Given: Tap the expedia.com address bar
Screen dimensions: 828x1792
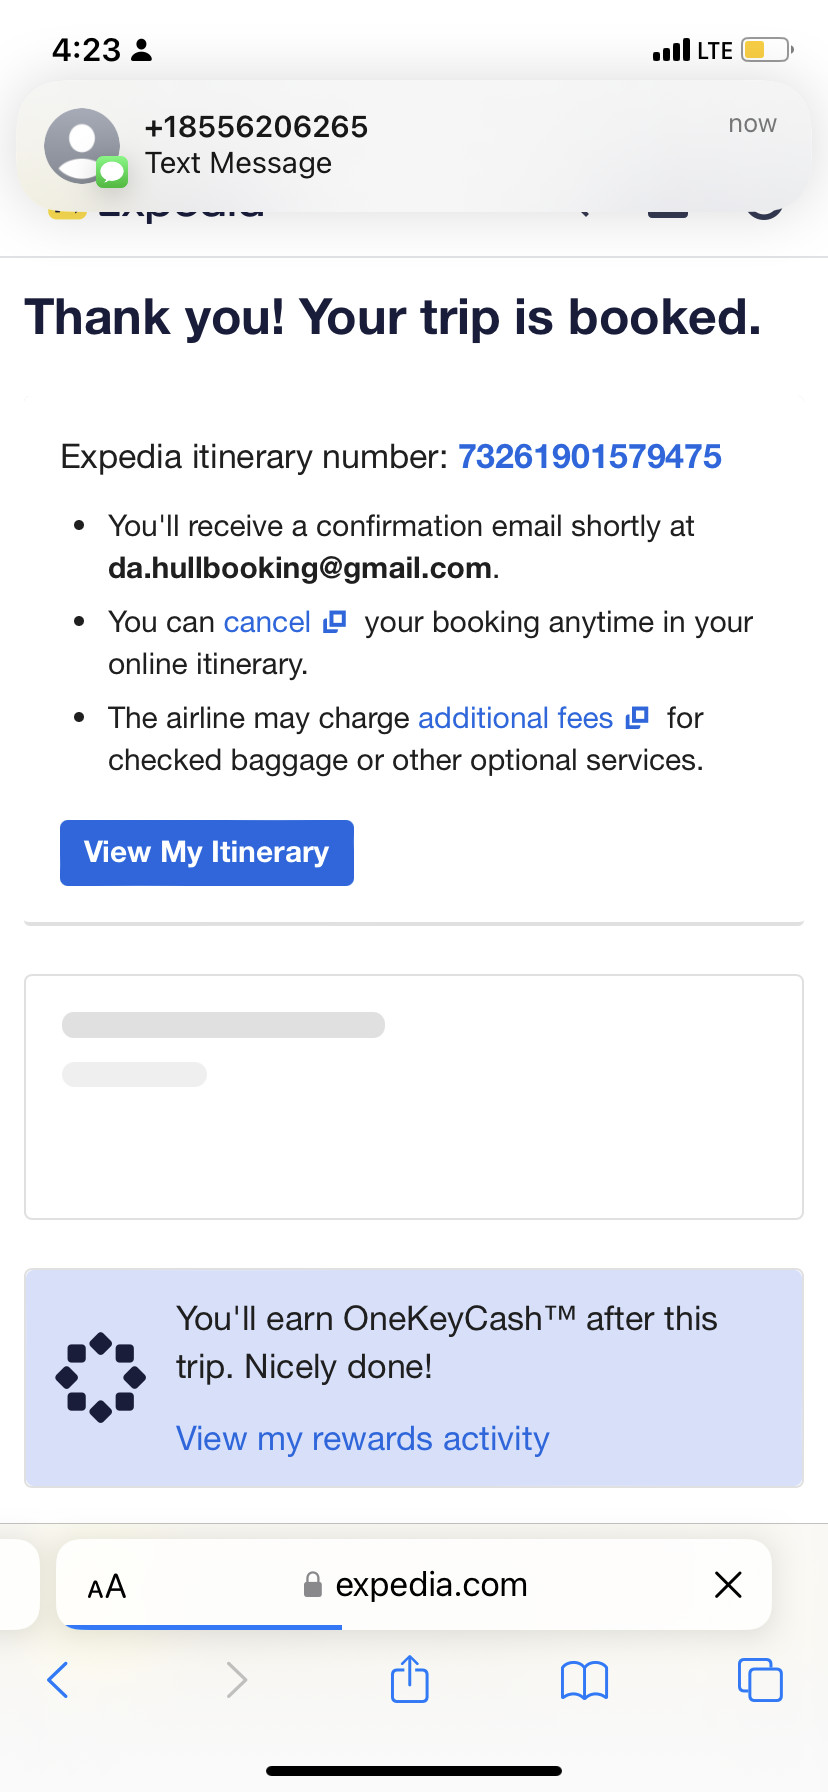Looking at the screenshot, I should click(430, 1585).
